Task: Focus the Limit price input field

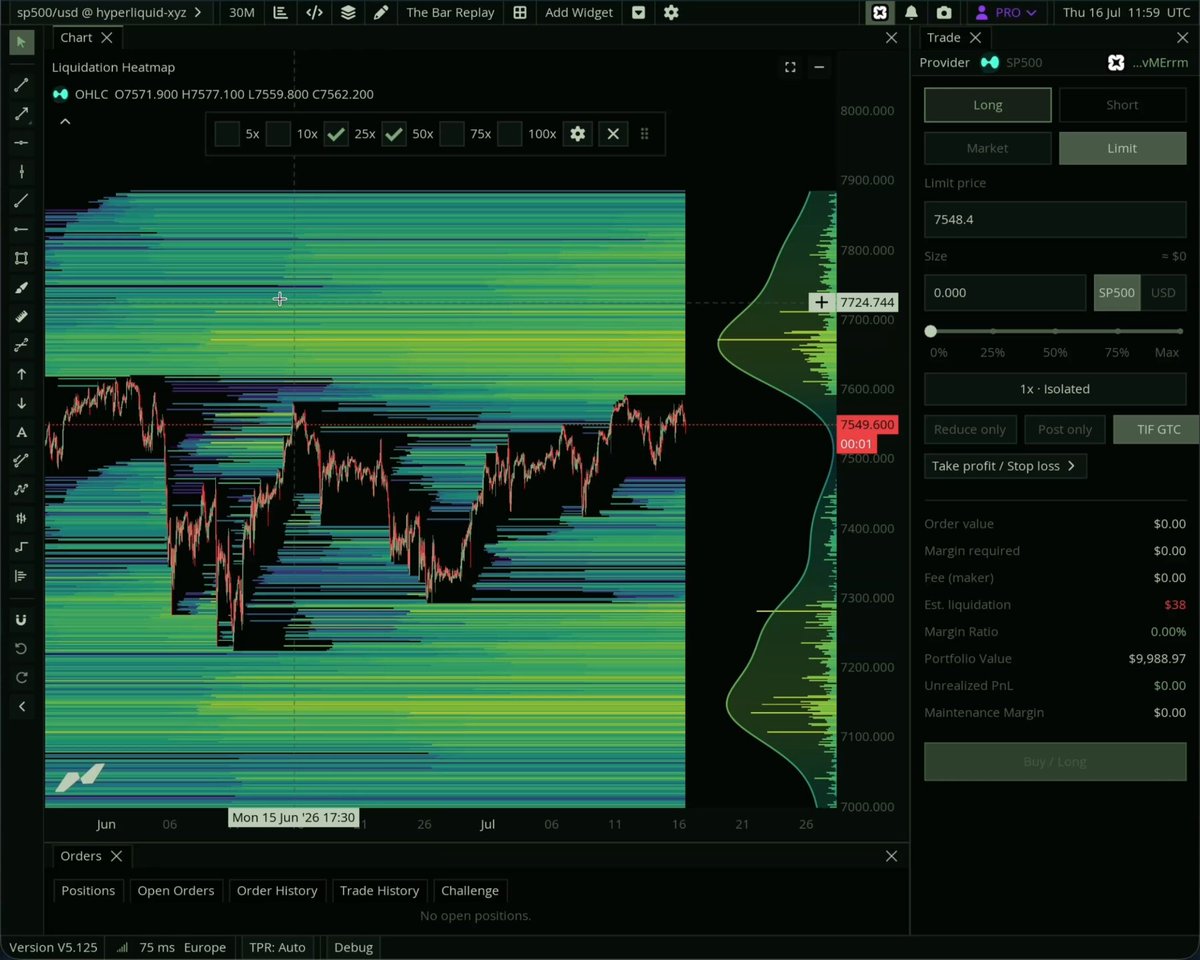Action: pos(1055,219)
